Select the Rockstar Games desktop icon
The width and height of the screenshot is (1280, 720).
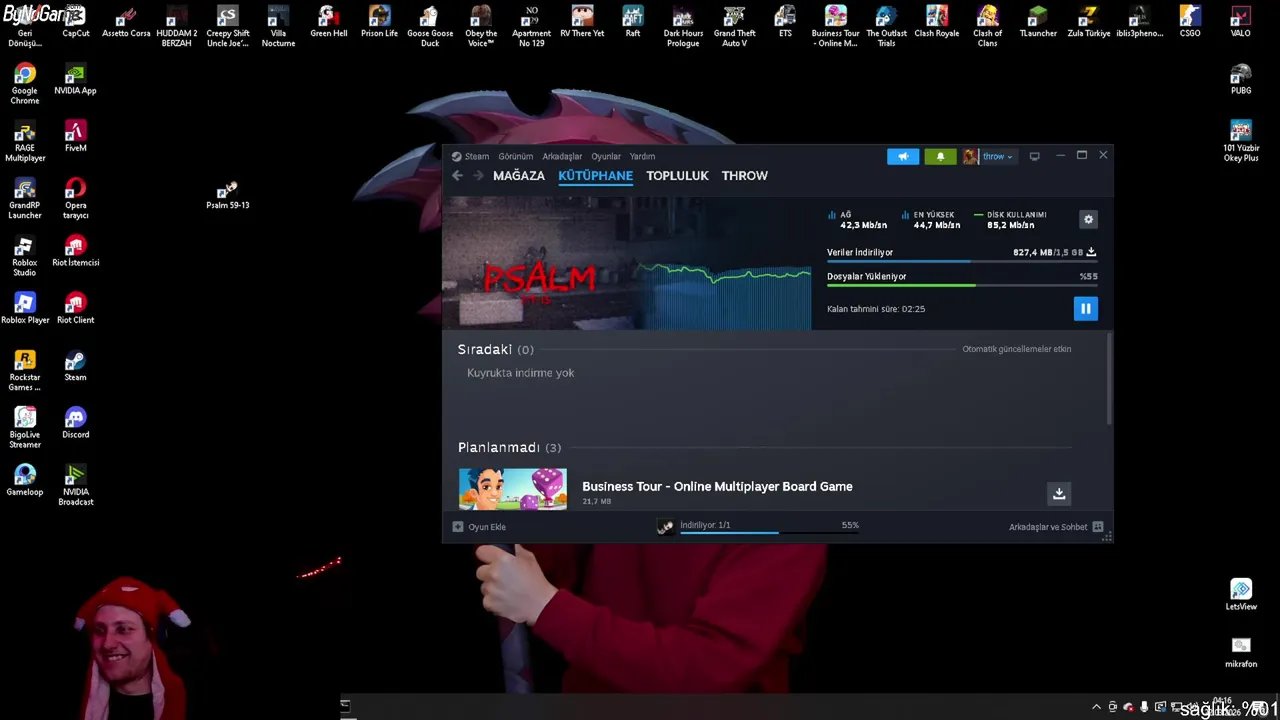[x=25, y=371]
